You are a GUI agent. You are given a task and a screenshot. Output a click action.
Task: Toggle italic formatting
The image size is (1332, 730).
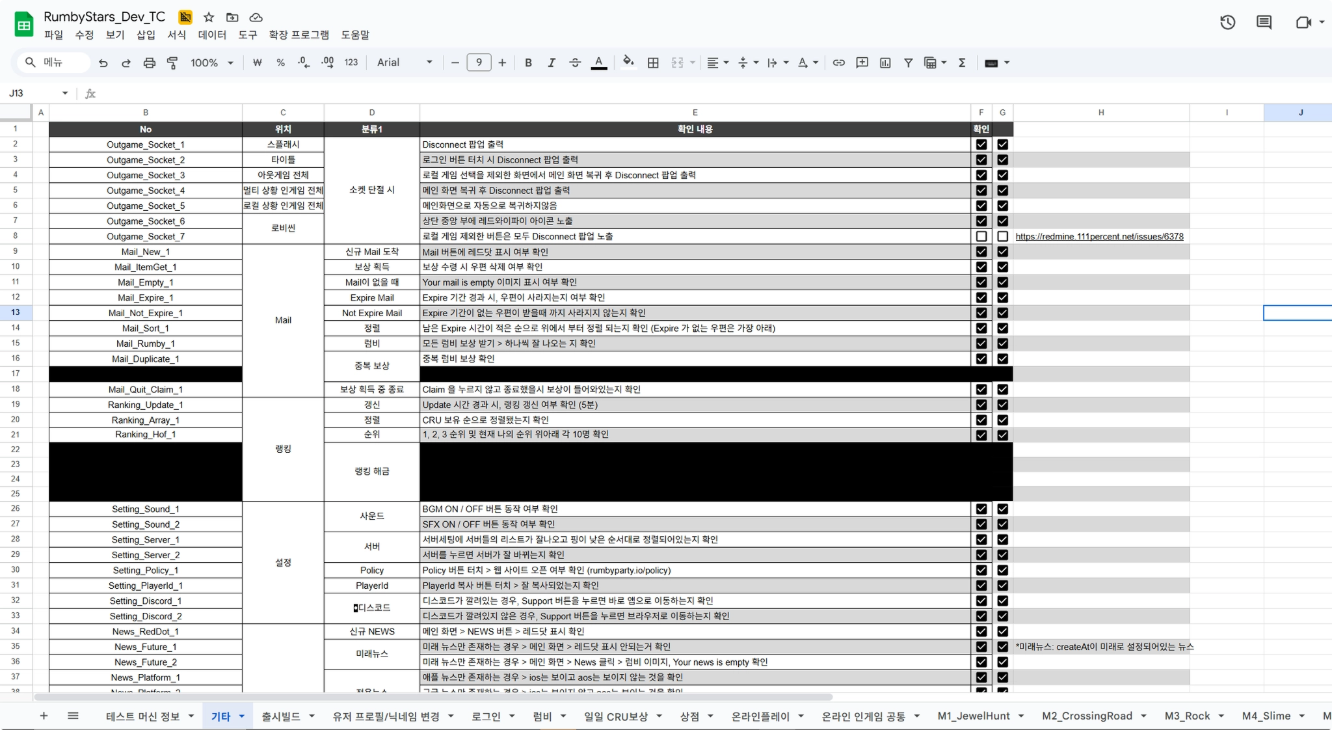pos(551,63)
